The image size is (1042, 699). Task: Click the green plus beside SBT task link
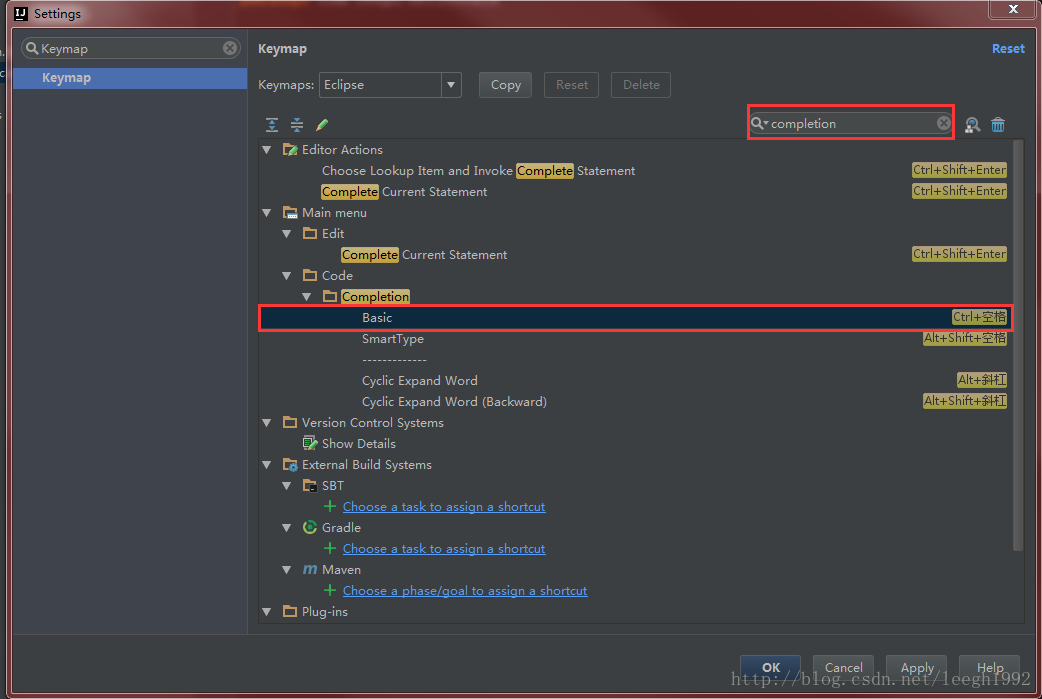[x=330, y=506]
